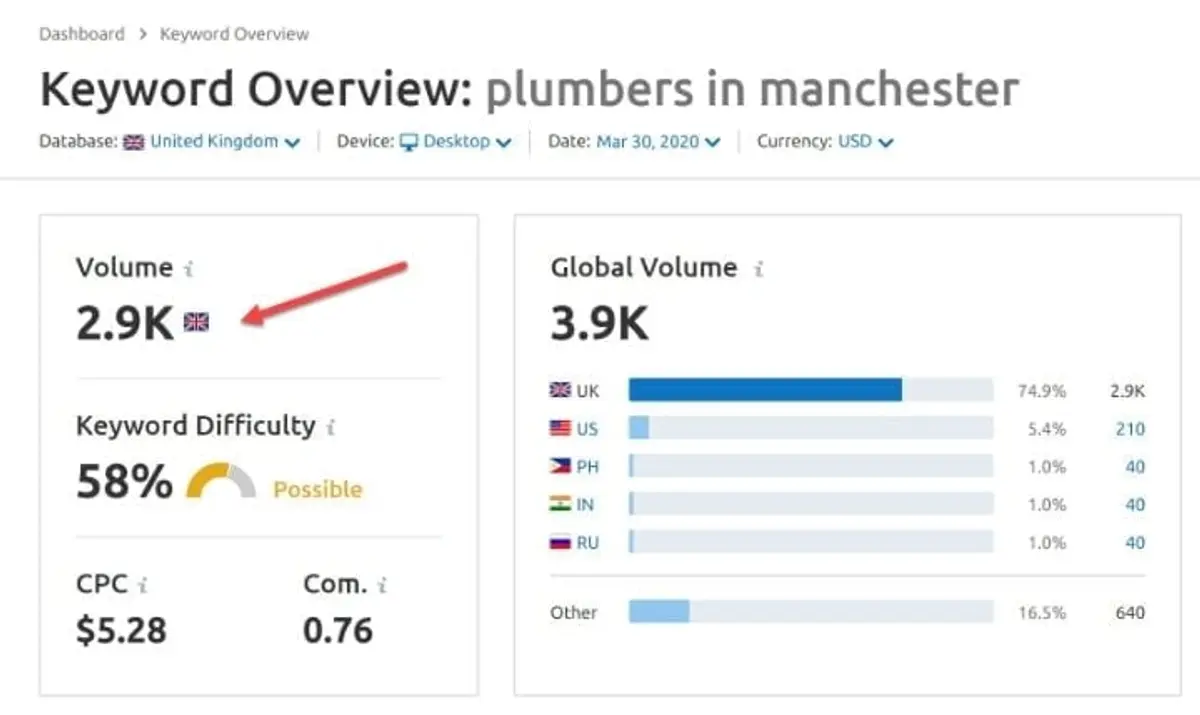The width and height of the screenshot is (1200, 715).
Task: Click the 210 US volume value
Action: coord(1130,428)
